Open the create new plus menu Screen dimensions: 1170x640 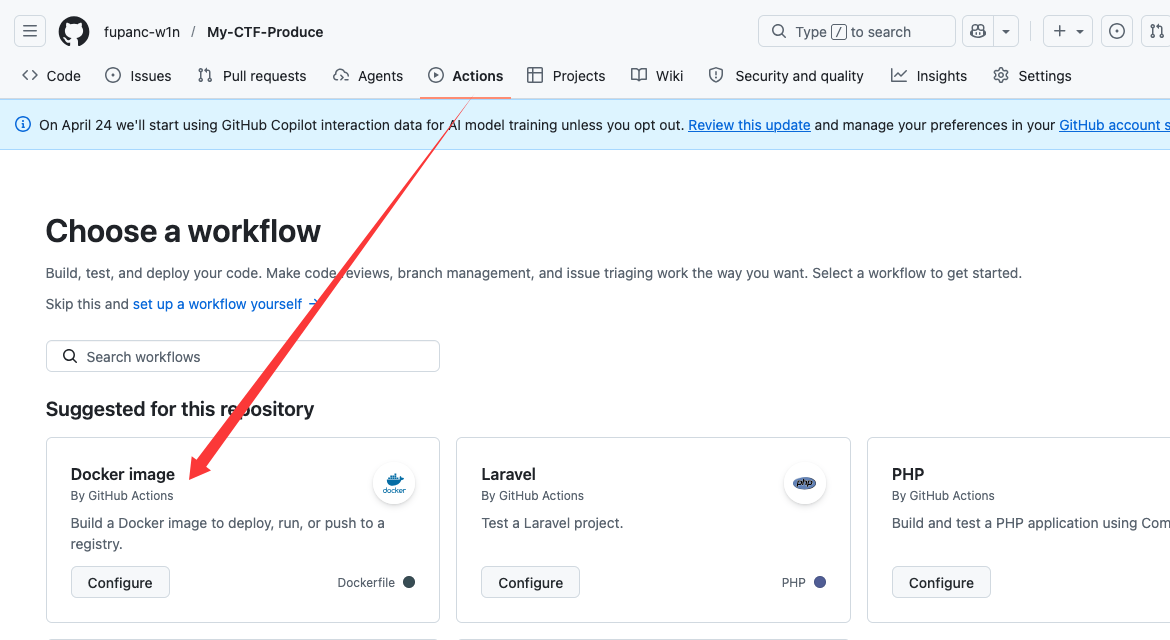click(x=1068, y=31)
